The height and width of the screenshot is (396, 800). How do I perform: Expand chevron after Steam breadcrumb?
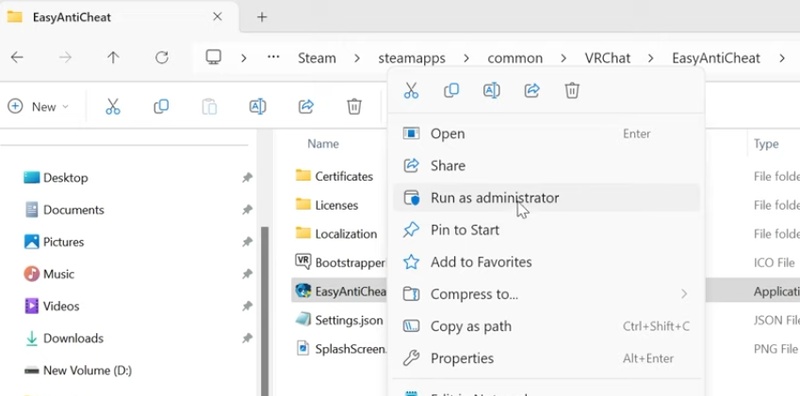point(357,59)
